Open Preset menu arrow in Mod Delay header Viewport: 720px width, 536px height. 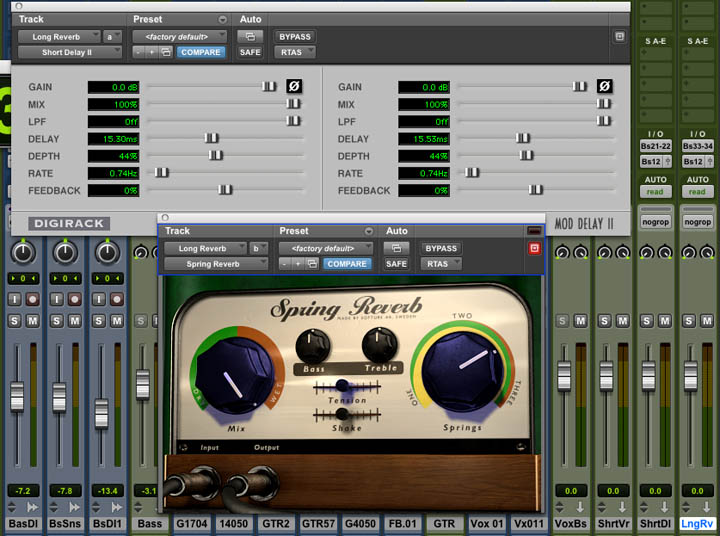point(223,19)
